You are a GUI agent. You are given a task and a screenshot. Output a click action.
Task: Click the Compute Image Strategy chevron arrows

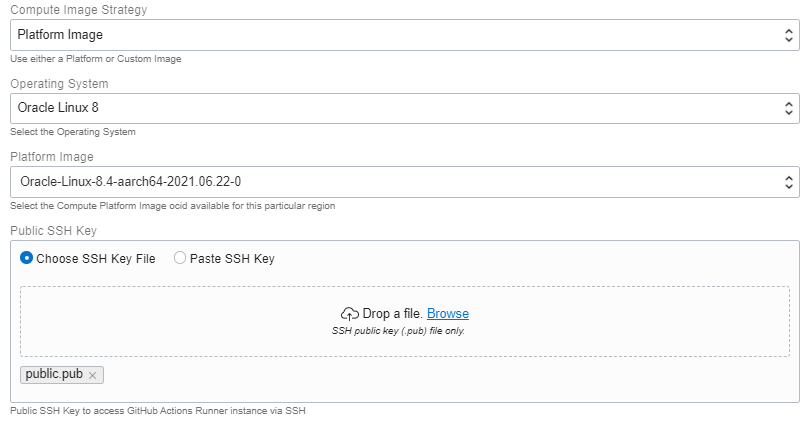pyautogui.click(x=788, y=35)
